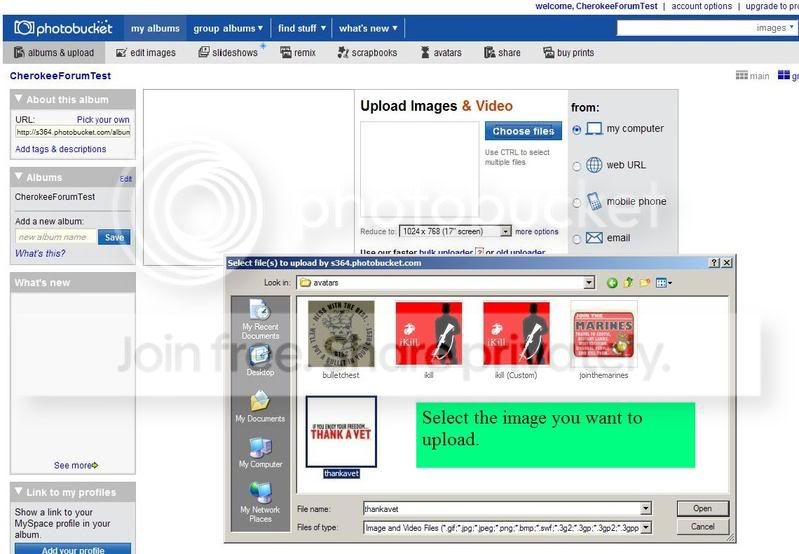Open the 'Files of type' dropdown

pos(646,527)
